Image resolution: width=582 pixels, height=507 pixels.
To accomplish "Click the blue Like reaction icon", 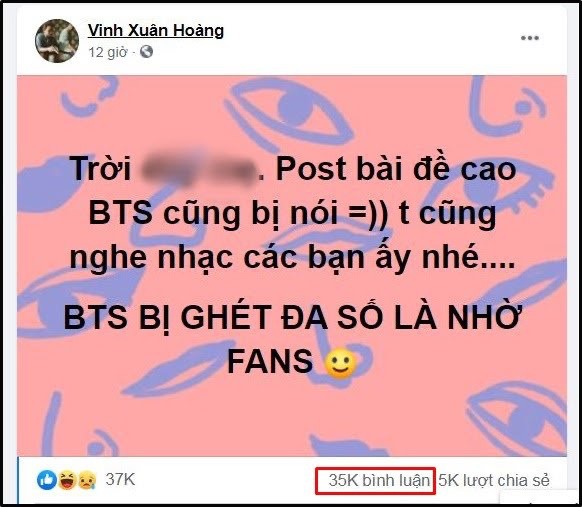I will click(x=47, y=480).
